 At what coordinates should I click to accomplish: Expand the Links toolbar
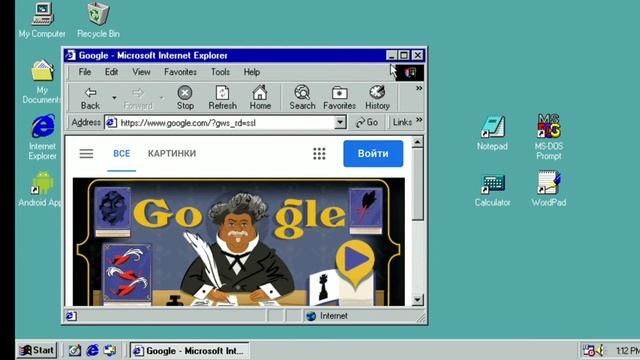[402, 122]
